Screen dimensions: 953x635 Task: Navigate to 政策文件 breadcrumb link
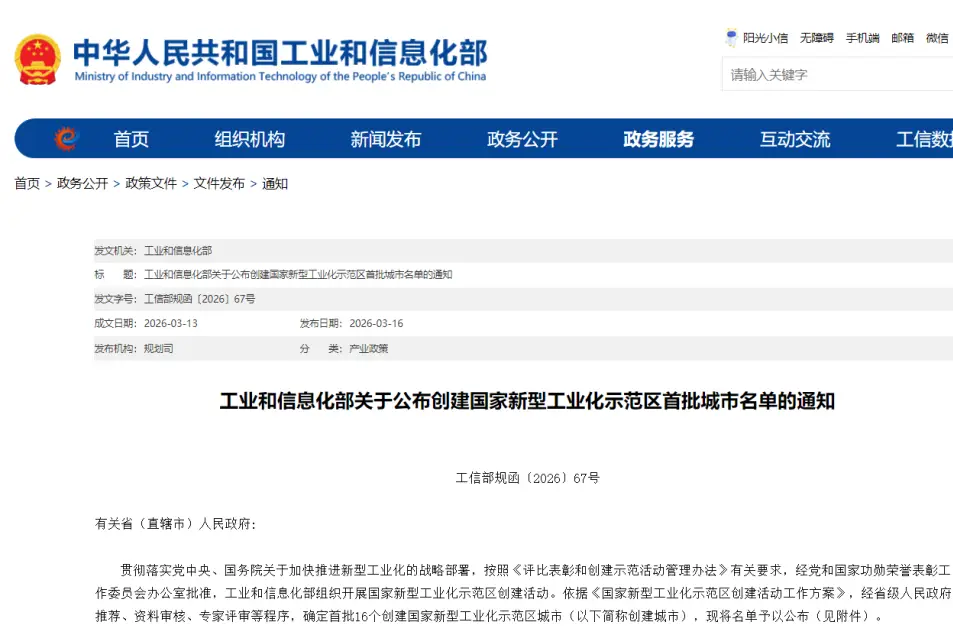point(151,184)
